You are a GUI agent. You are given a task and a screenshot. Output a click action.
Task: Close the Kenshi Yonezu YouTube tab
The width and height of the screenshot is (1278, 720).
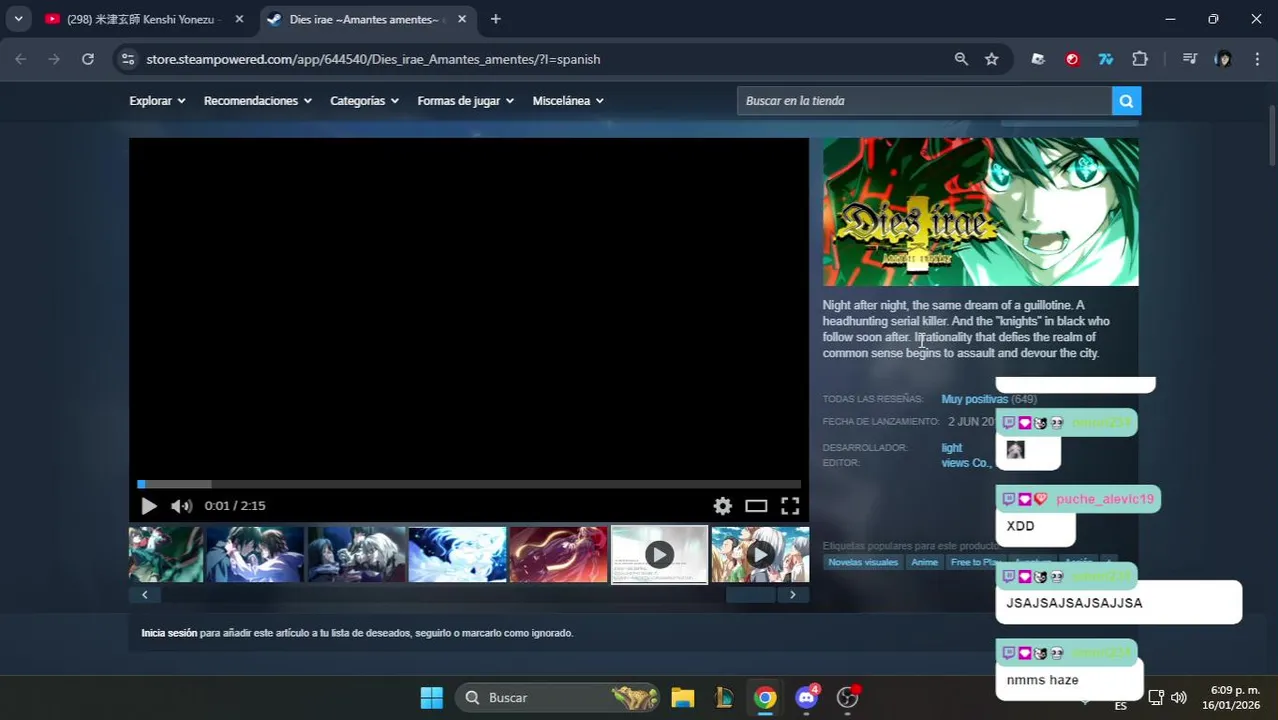tap(239, 19)
